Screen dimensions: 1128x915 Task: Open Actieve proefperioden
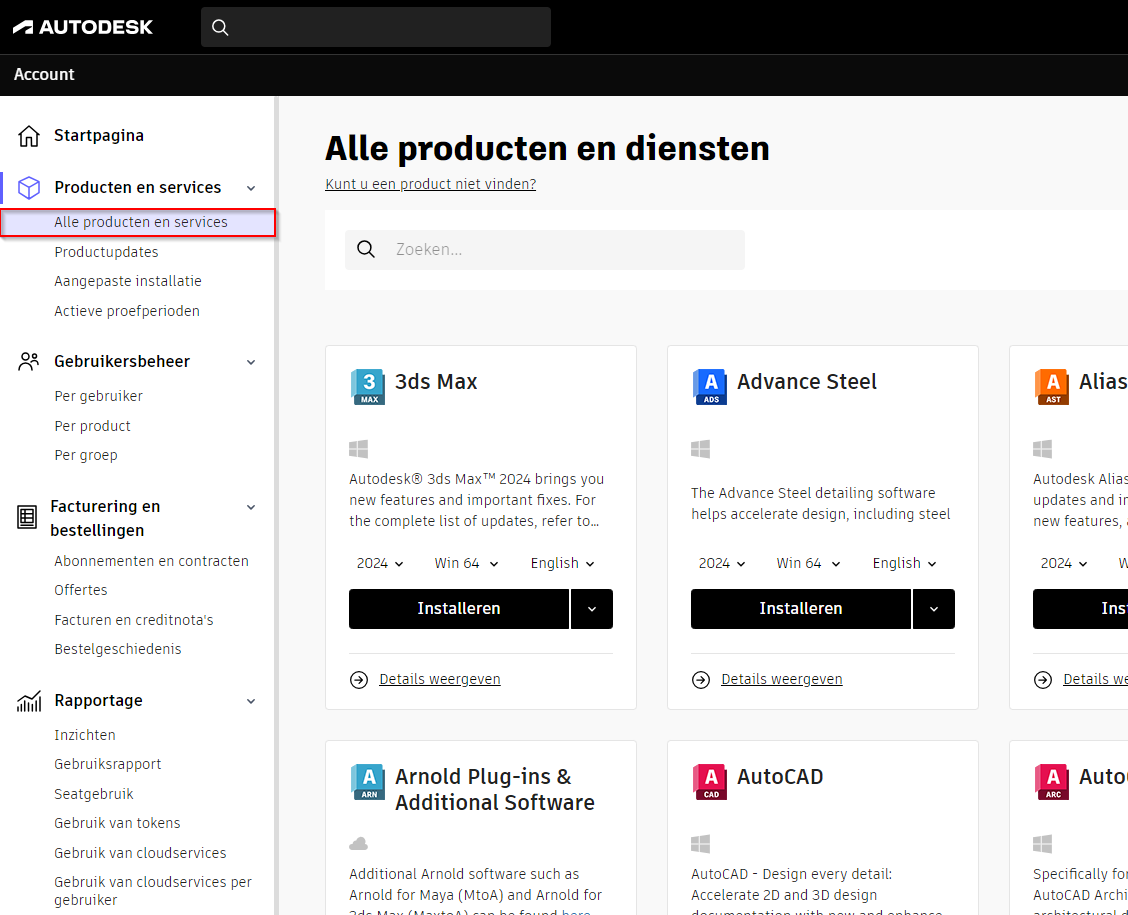click(x=127, y=311)
